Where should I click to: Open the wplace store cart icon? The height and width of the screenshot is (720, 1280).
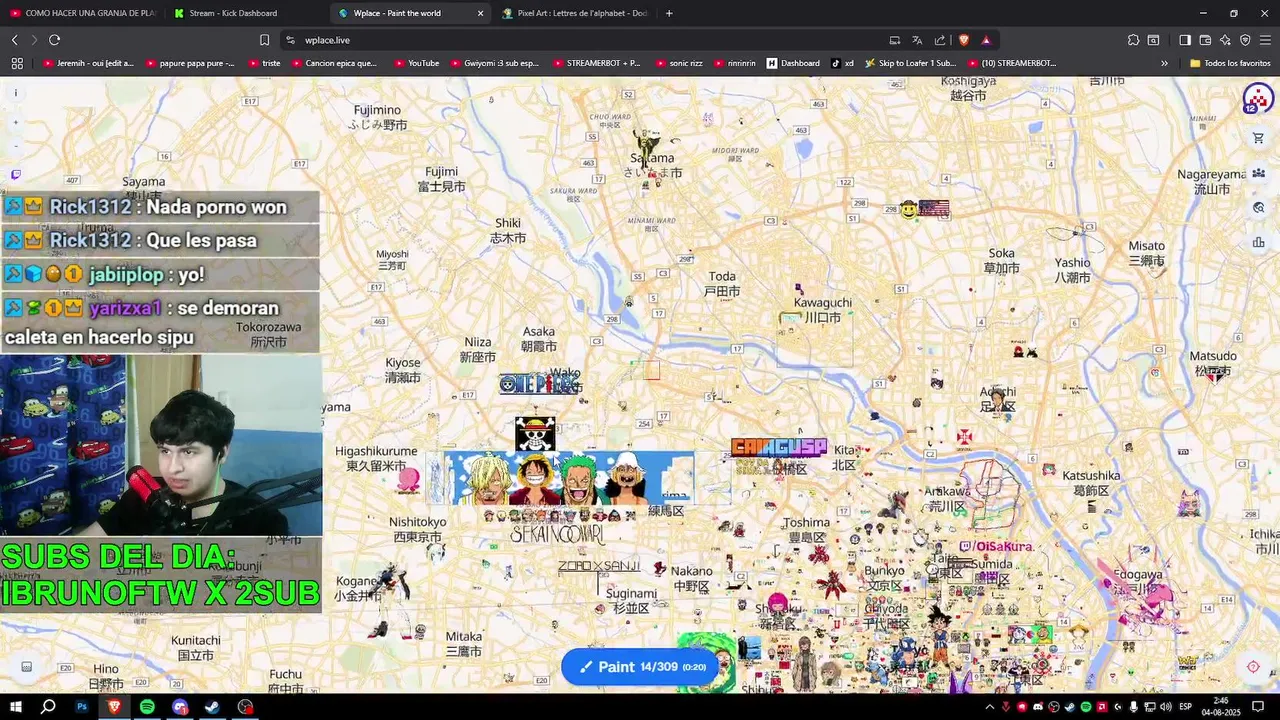[1258, 139]
